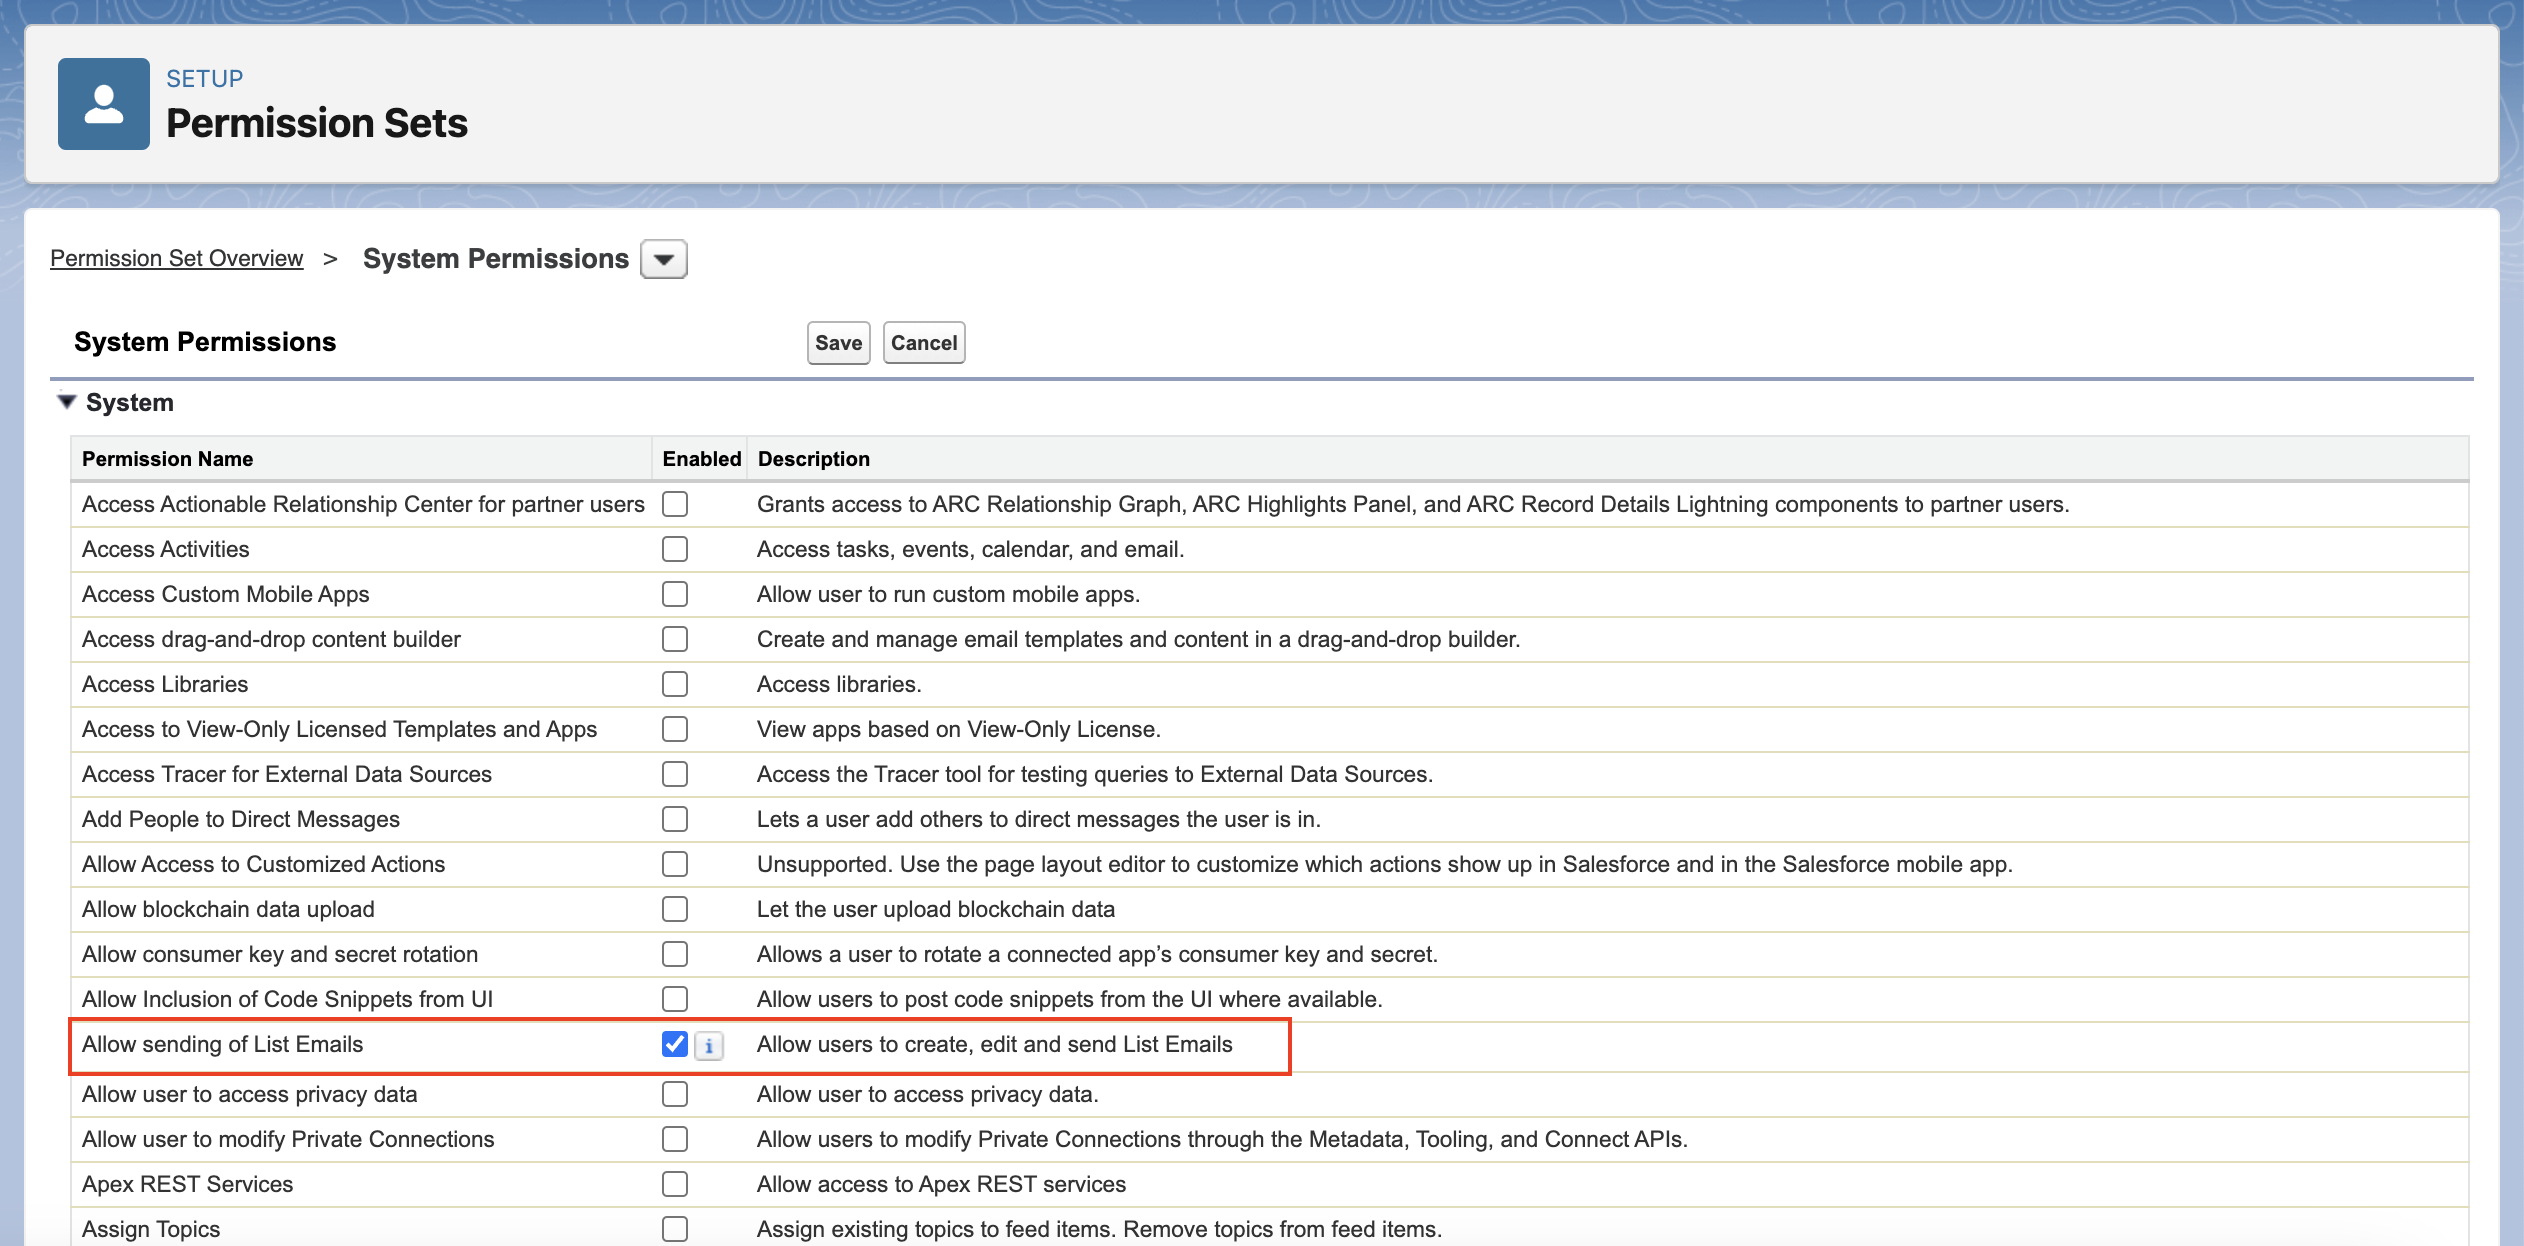Uncheck Allow sending of List Emails
Image resolution: width=2524 pixels, height=1246 pixels.
(675, 1044)
